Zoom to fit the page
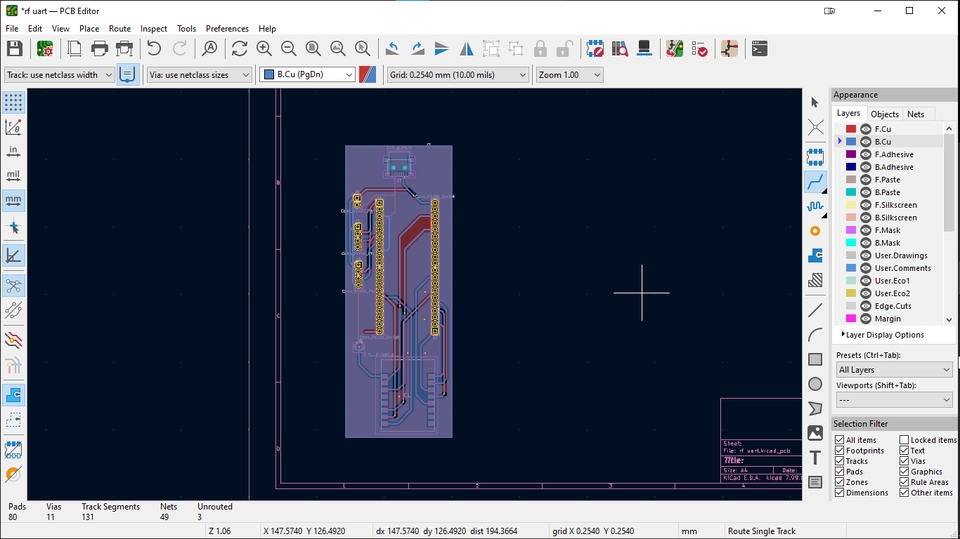 (313, 48)
